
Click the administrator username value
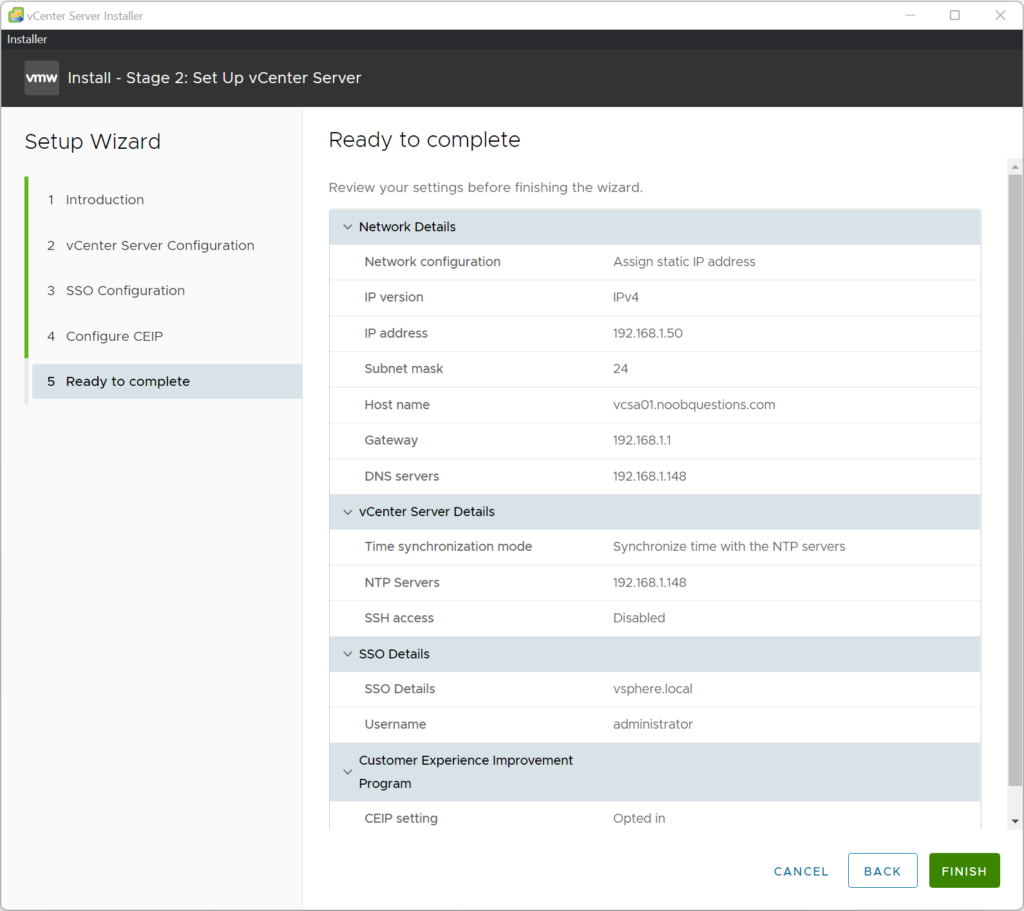point(652,724)
